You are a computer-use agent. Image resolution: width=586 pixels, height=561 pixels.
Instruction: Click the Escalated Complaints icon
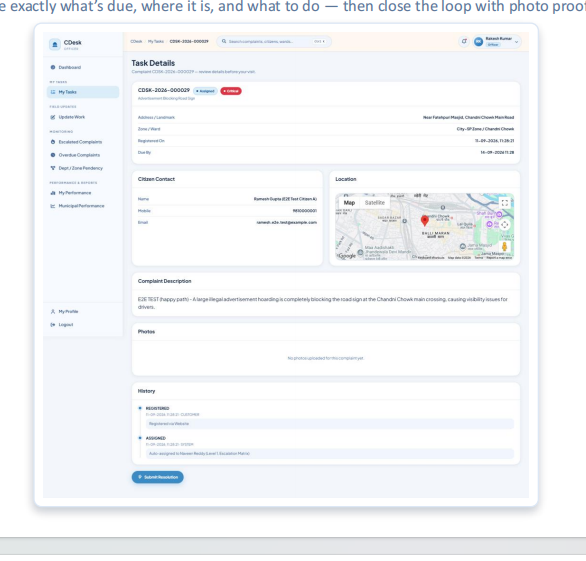(53, 142)
